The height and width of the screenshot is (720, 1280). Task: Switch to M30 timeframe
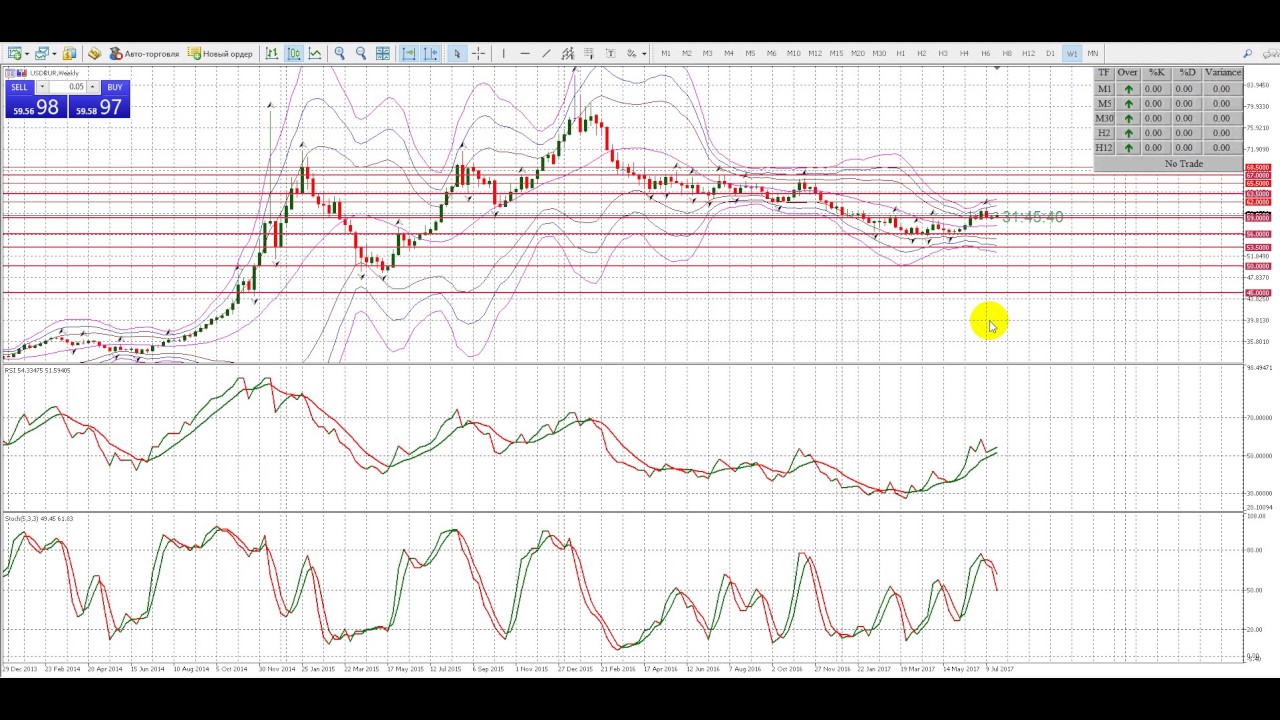click(879, 53)
